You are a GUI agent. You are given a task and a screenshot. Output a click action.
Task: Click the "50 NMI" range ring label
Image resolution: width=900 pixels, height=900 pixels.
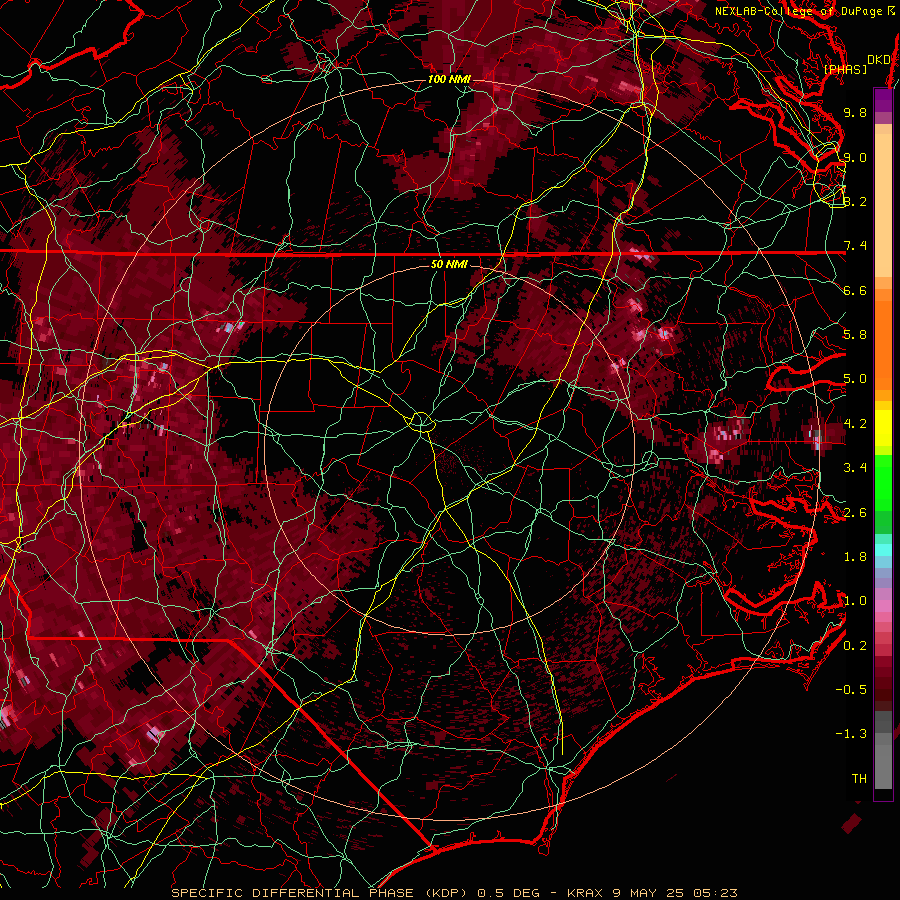[x=449, y=264]
